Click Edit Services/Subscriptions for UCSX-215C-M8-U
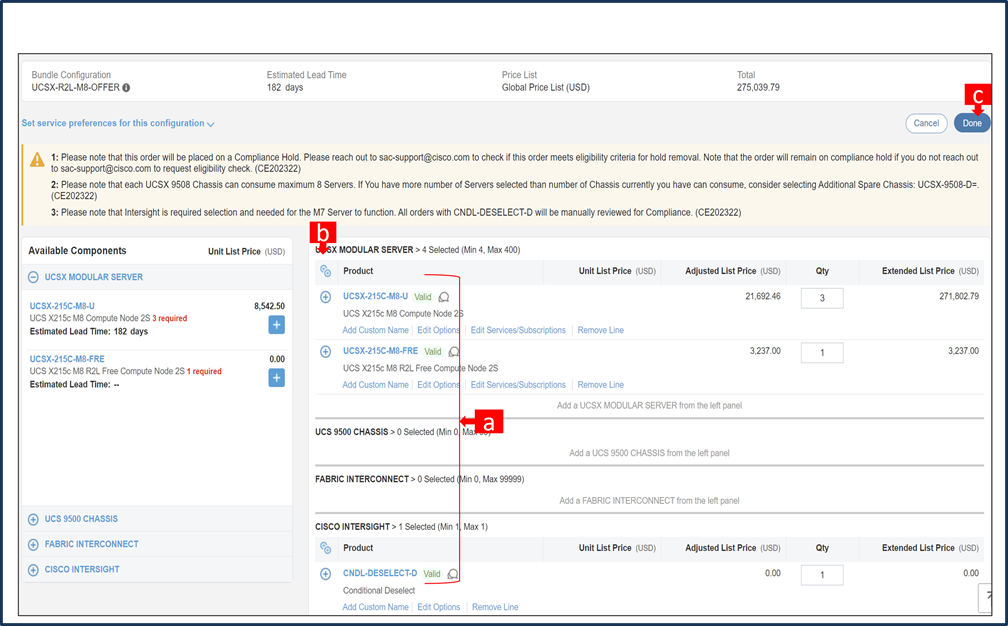Screen dimensions: 1008x626 click(518, 330)
